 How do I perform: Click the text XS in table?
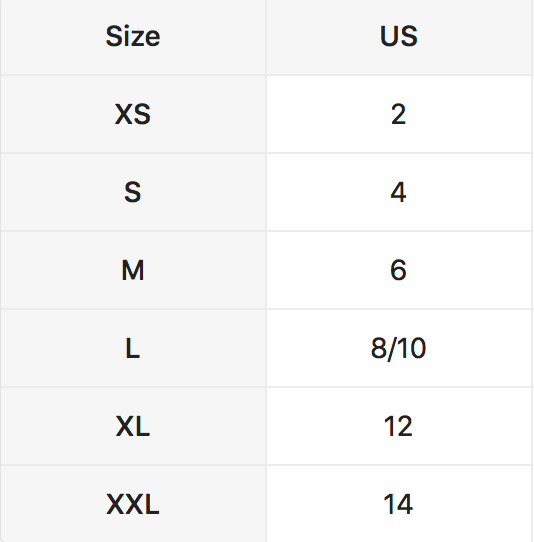tap(133, 114)
